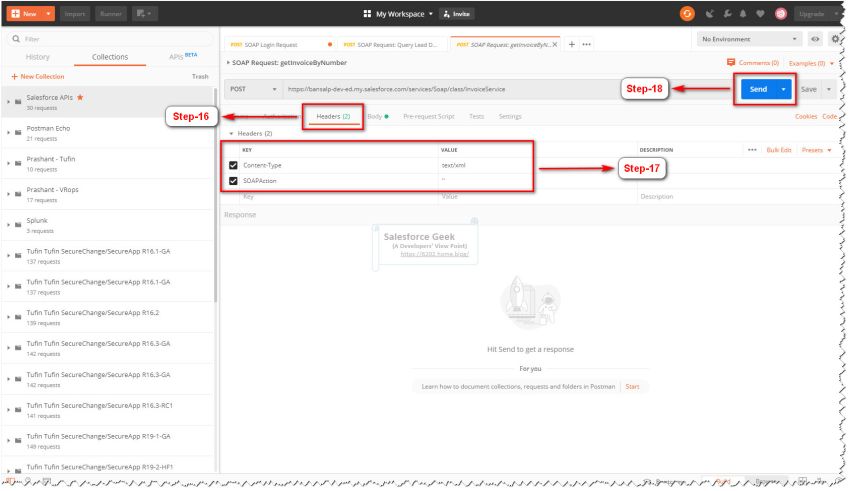Screen dimensions: 850x491
Task: Open the New button dropdown arrow
Action: tap(48, 14)
